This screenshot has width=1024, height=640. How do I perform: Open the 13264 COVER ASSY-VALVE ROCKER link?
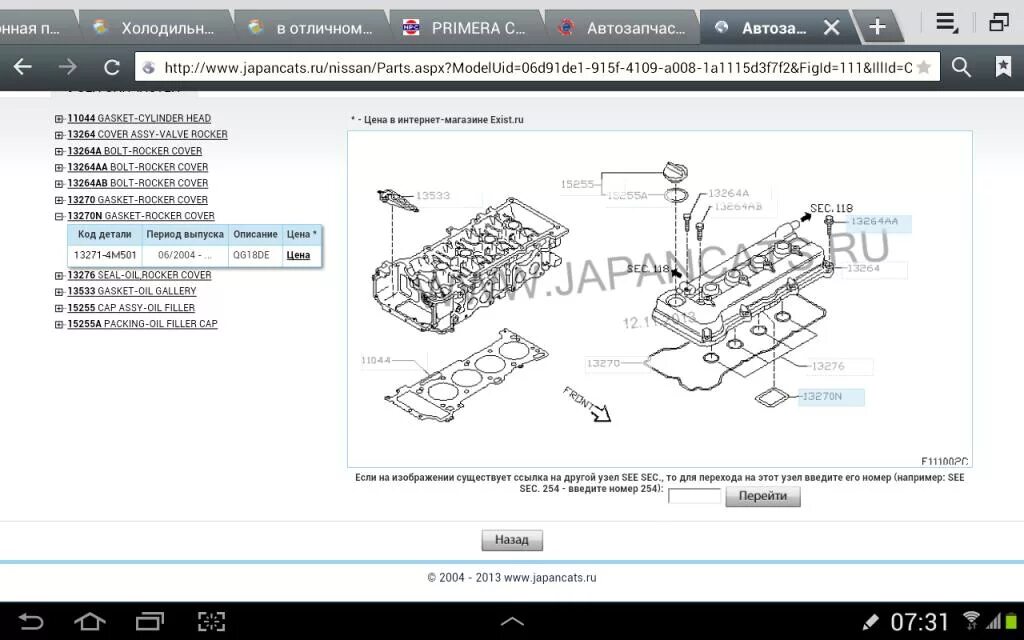tap(148, 135)
